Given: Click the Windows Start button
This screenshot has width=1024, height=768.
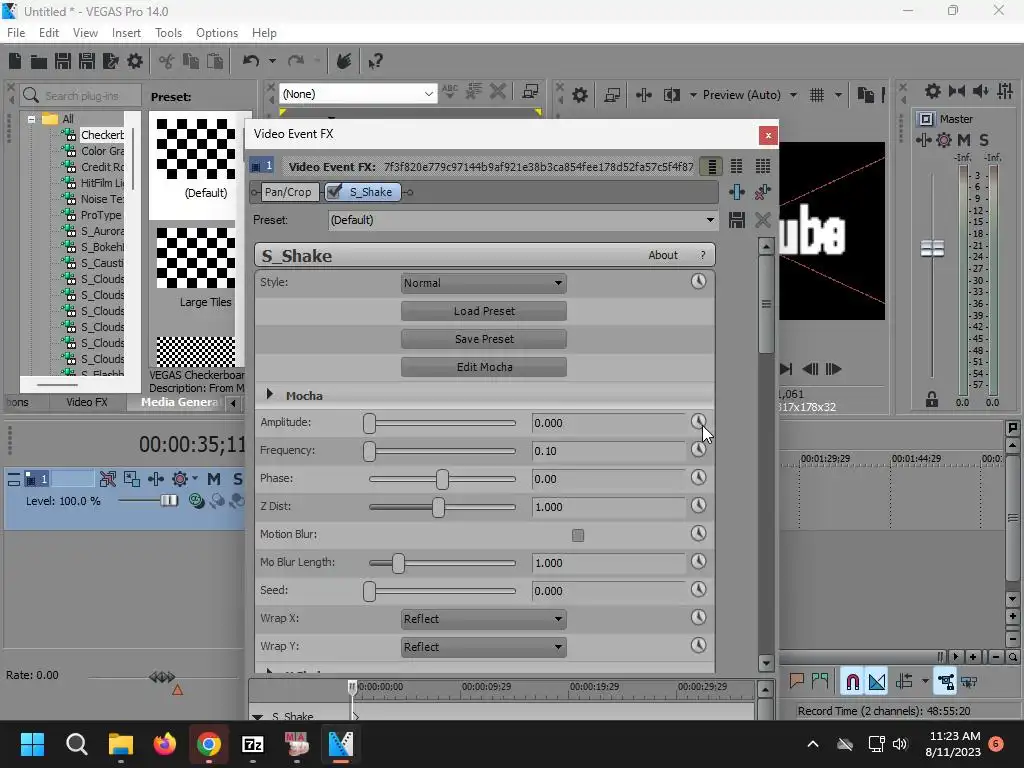Looking at the screenshot, I should tap(32, 744).
